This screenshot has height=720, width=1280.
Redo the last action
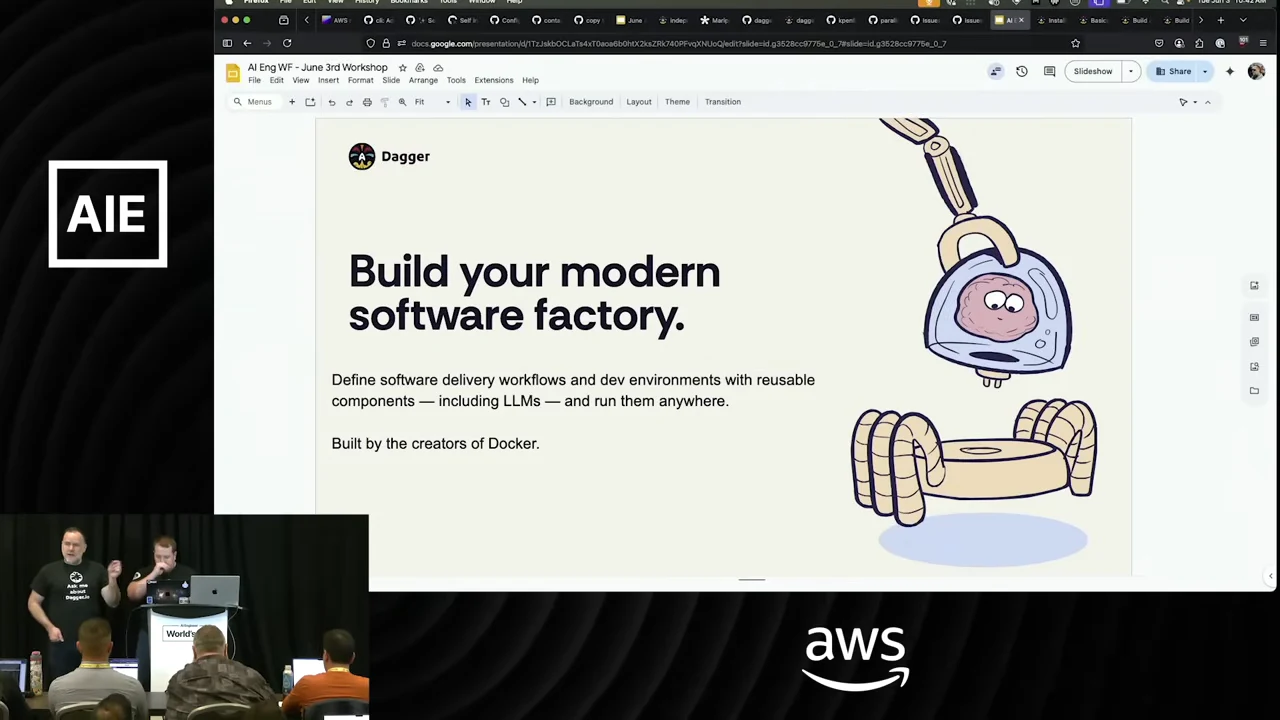[349, 102]
